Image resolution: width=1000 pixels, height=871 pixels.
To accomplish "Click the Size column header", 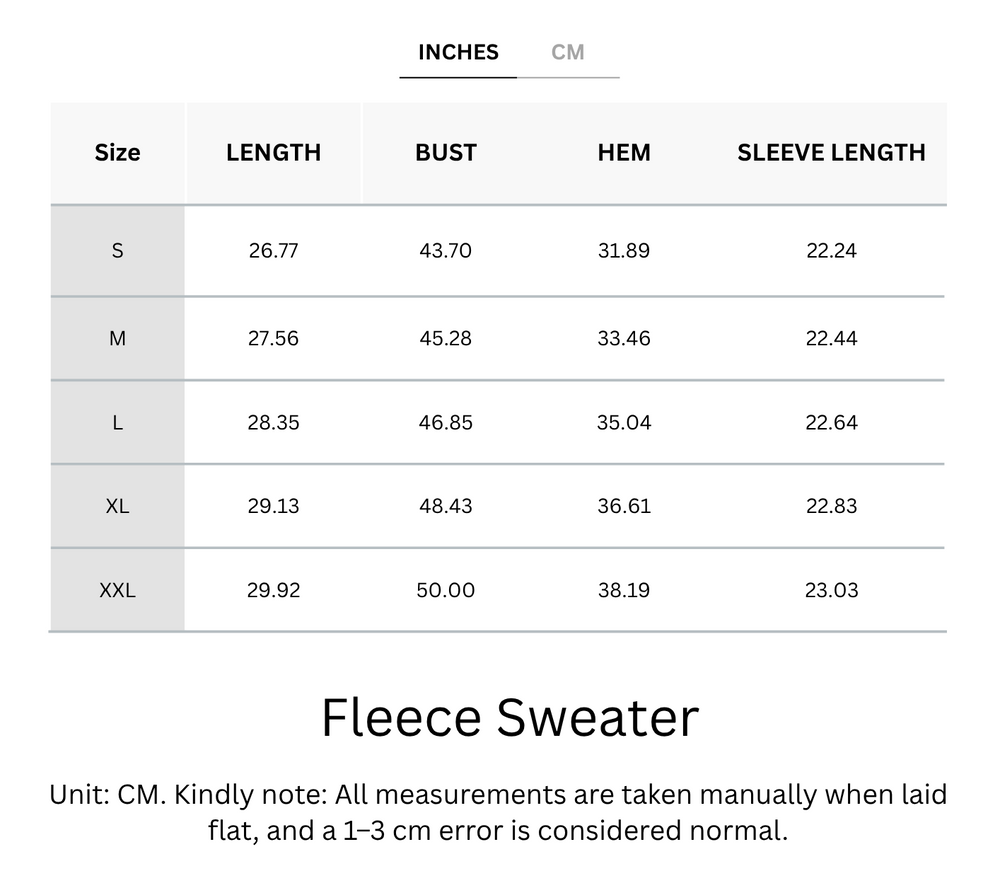I will click(x=117, y=153).
